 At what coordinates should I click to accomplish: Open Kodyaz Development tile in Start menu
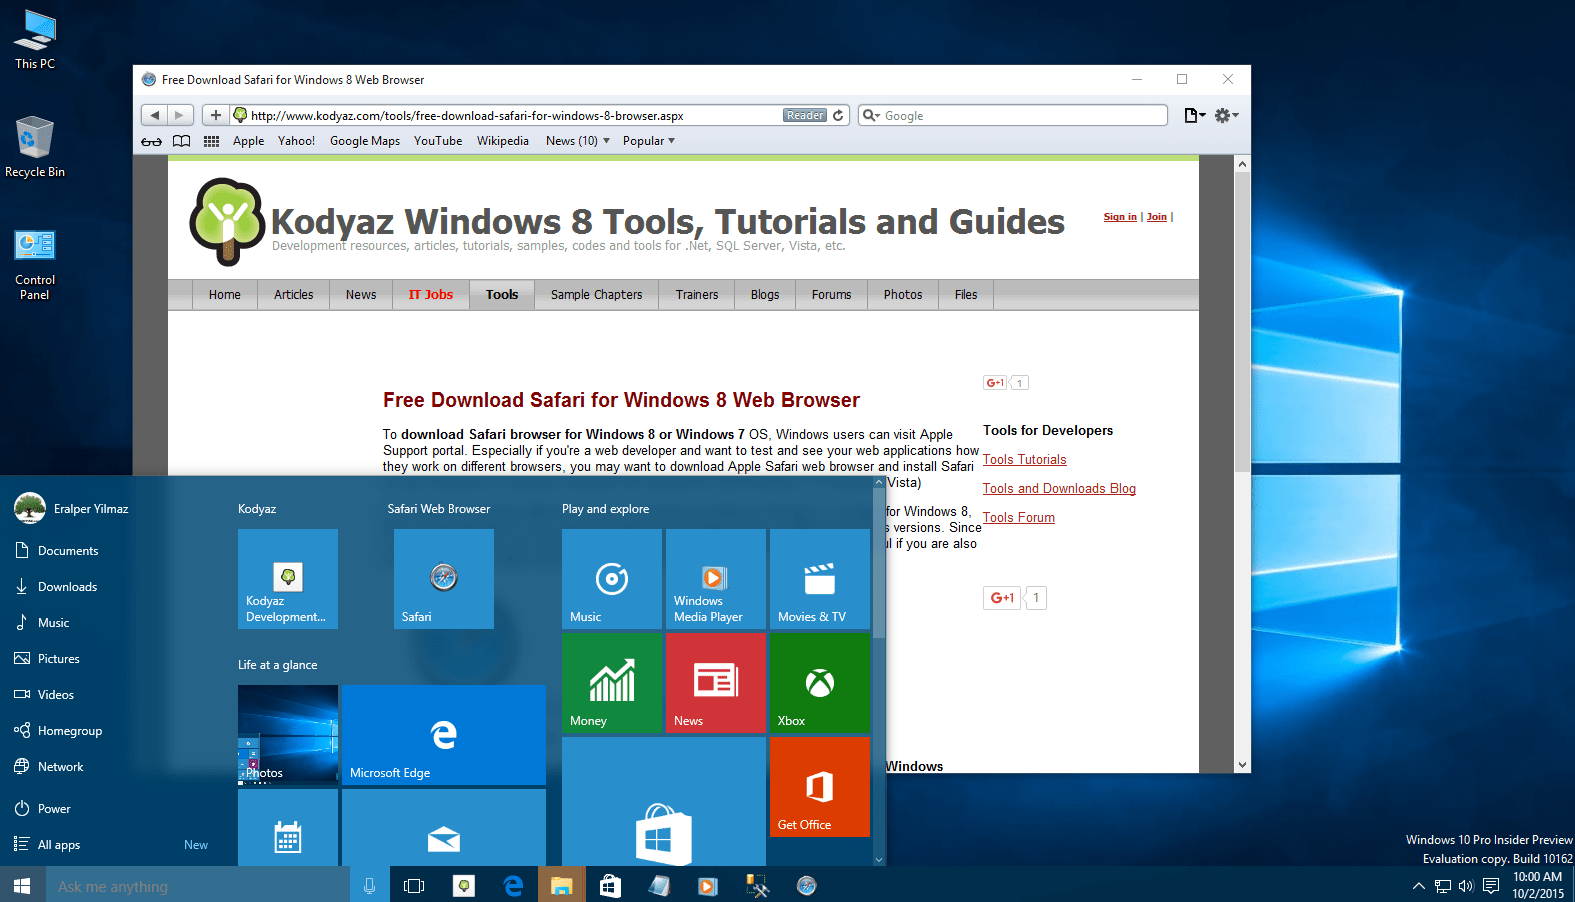(288, 579)
